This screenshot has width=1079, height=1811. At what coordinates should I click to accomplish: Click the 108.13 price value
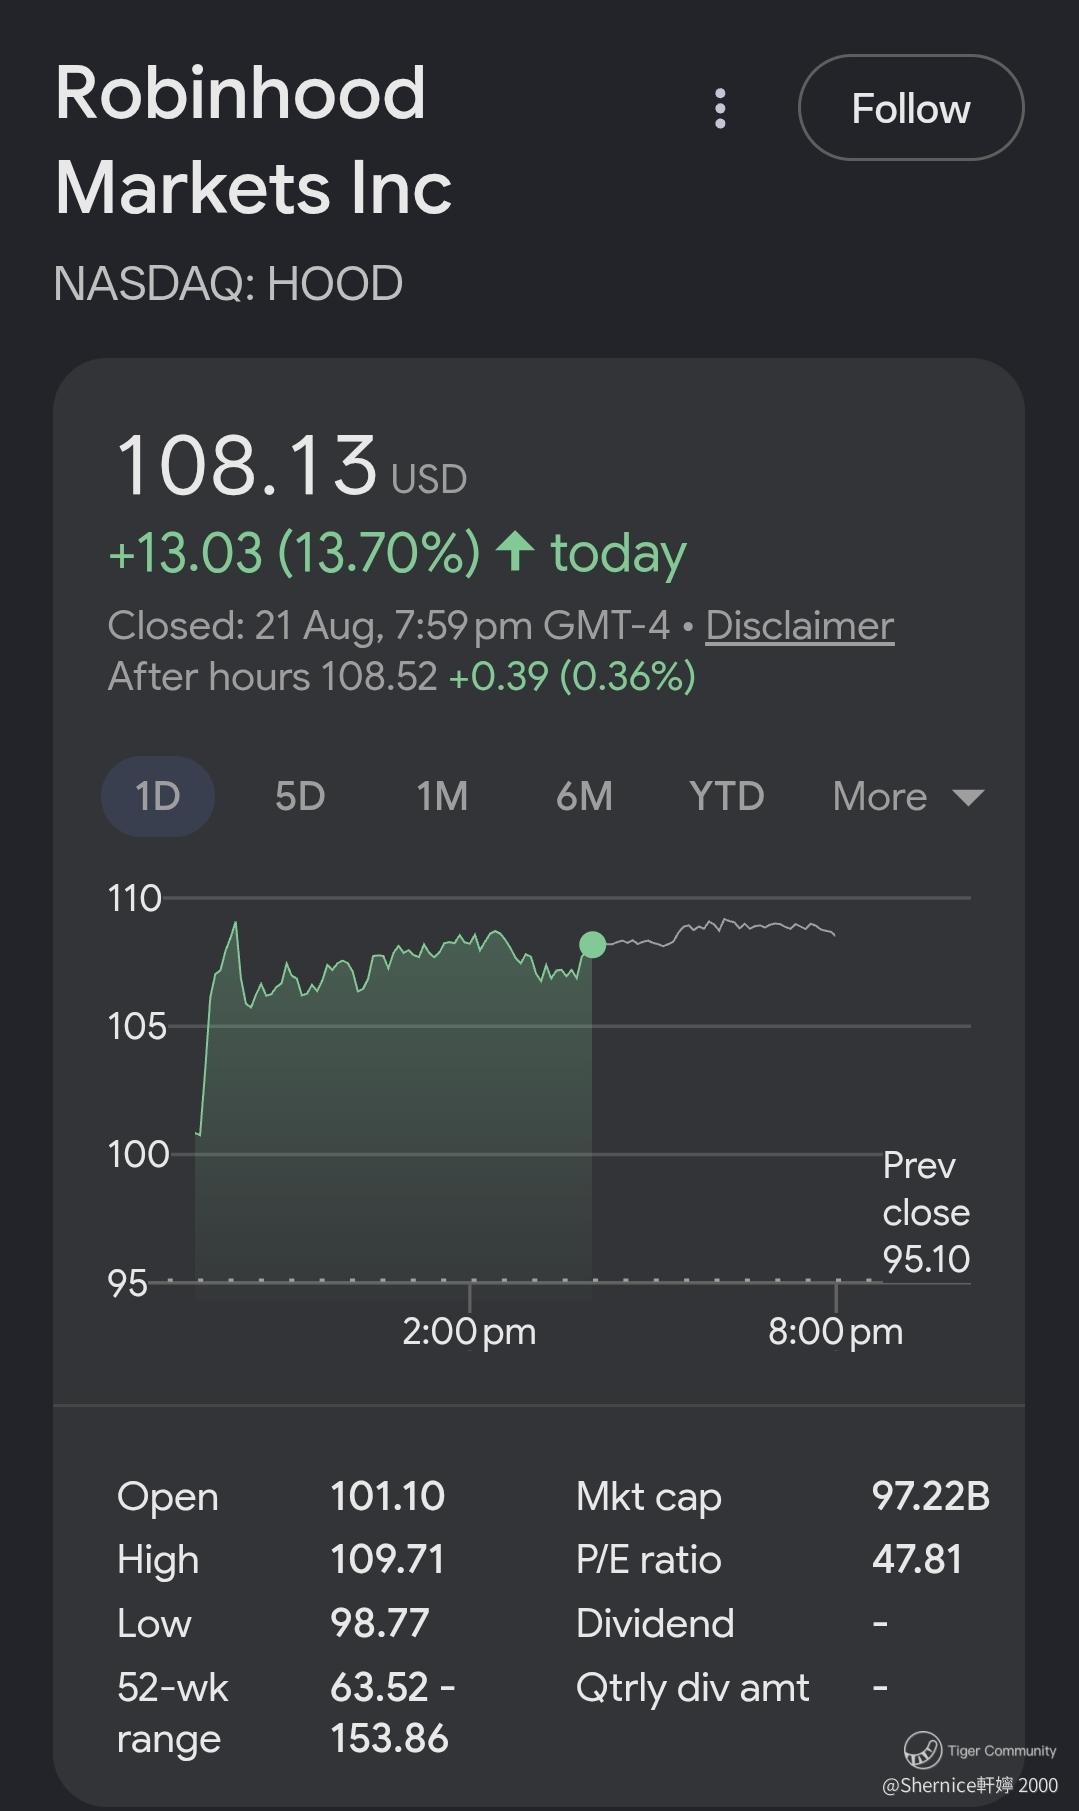(x=247, y=465)
